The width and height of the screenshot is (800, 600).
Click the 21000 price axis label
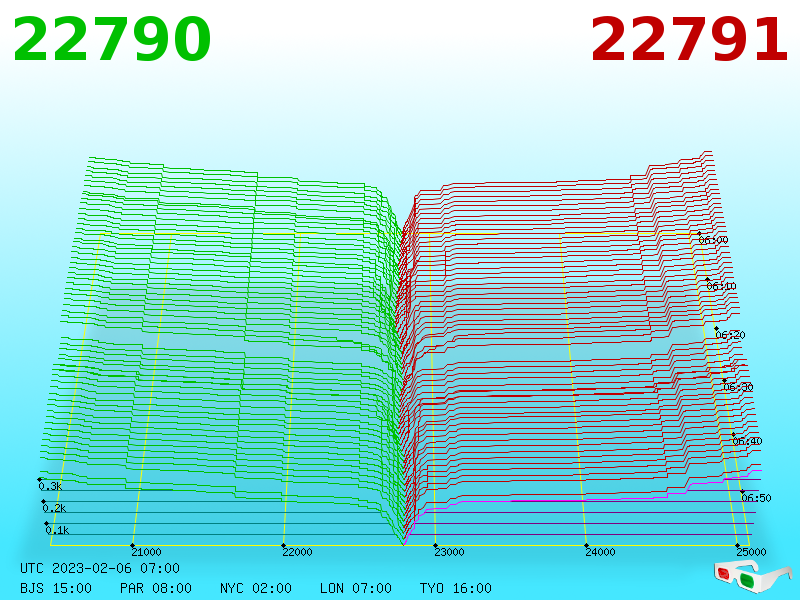point(146,552)
